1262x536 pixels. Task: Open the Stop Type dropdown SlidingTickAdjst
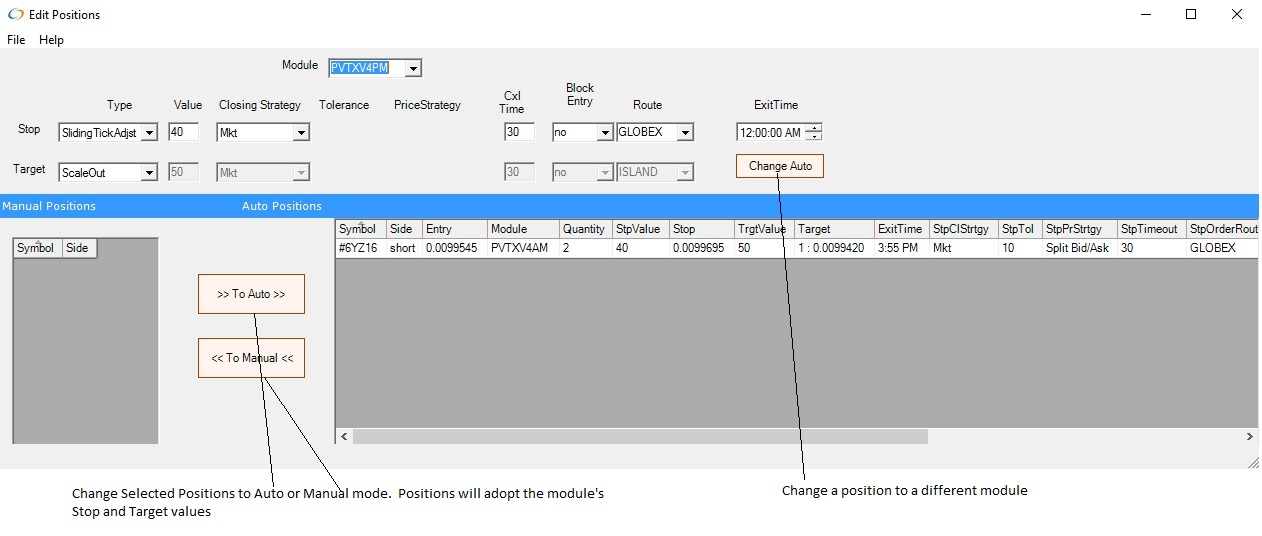149,132
